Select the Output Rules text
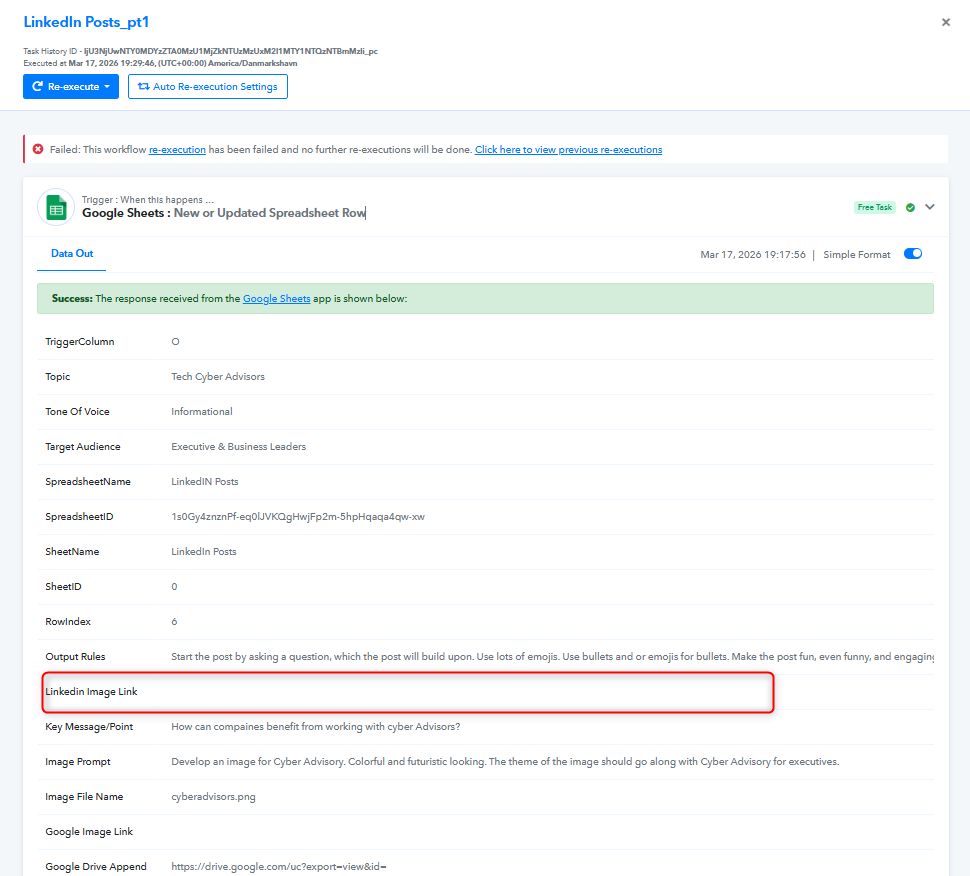This screenshot has height=876, width=970. pos(552,657)
